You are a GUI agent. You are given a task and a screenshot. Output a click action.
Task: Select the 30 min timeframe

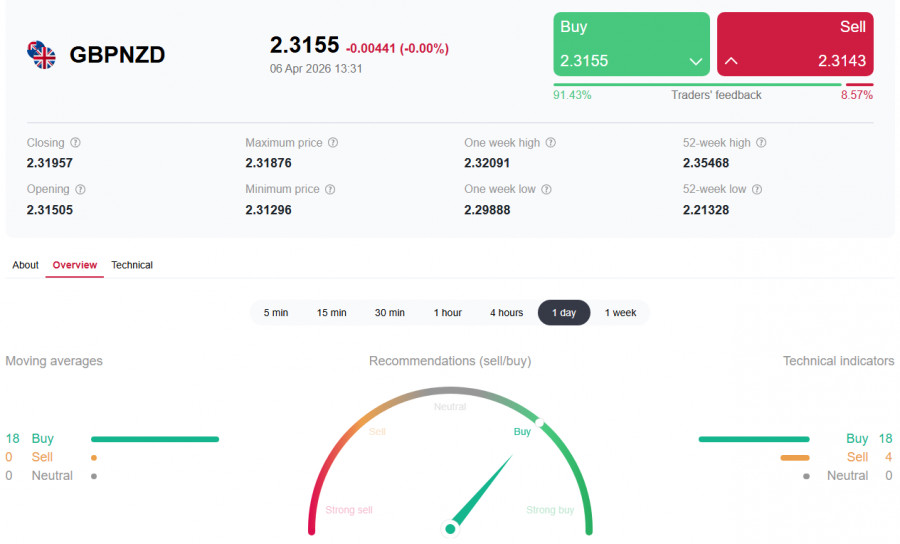tap(390, 313)
